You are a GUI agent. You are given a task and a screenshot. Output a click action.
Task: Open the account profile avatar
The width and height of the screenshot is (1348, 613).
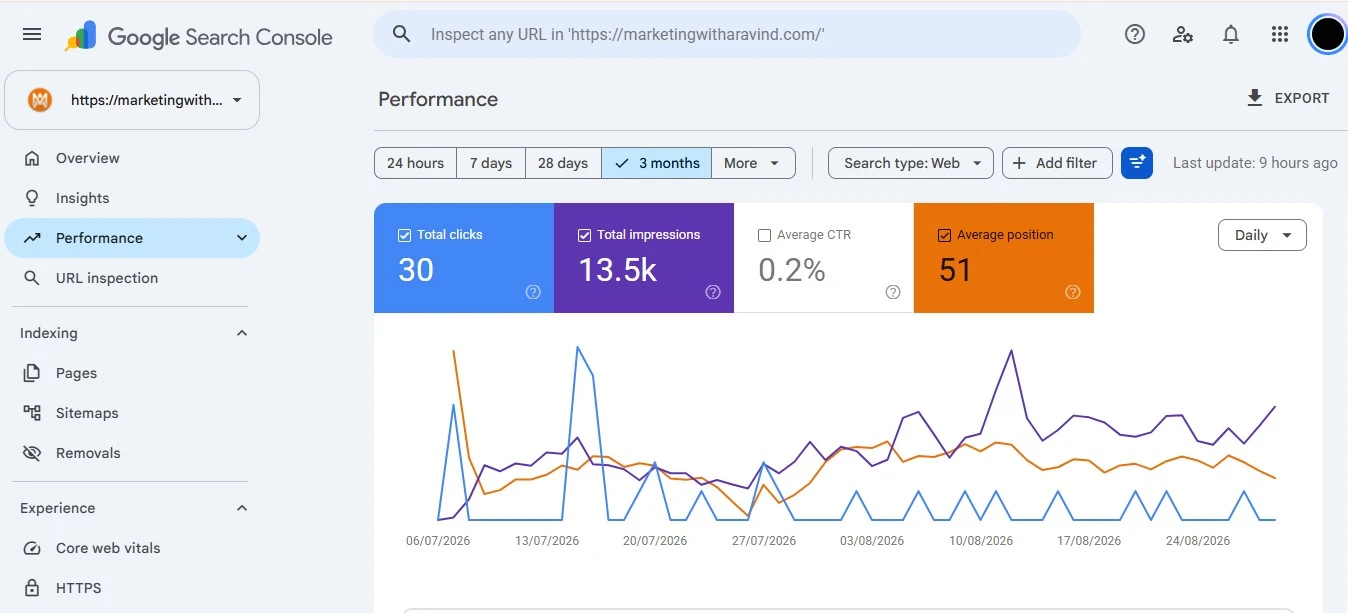(1327, 34)
